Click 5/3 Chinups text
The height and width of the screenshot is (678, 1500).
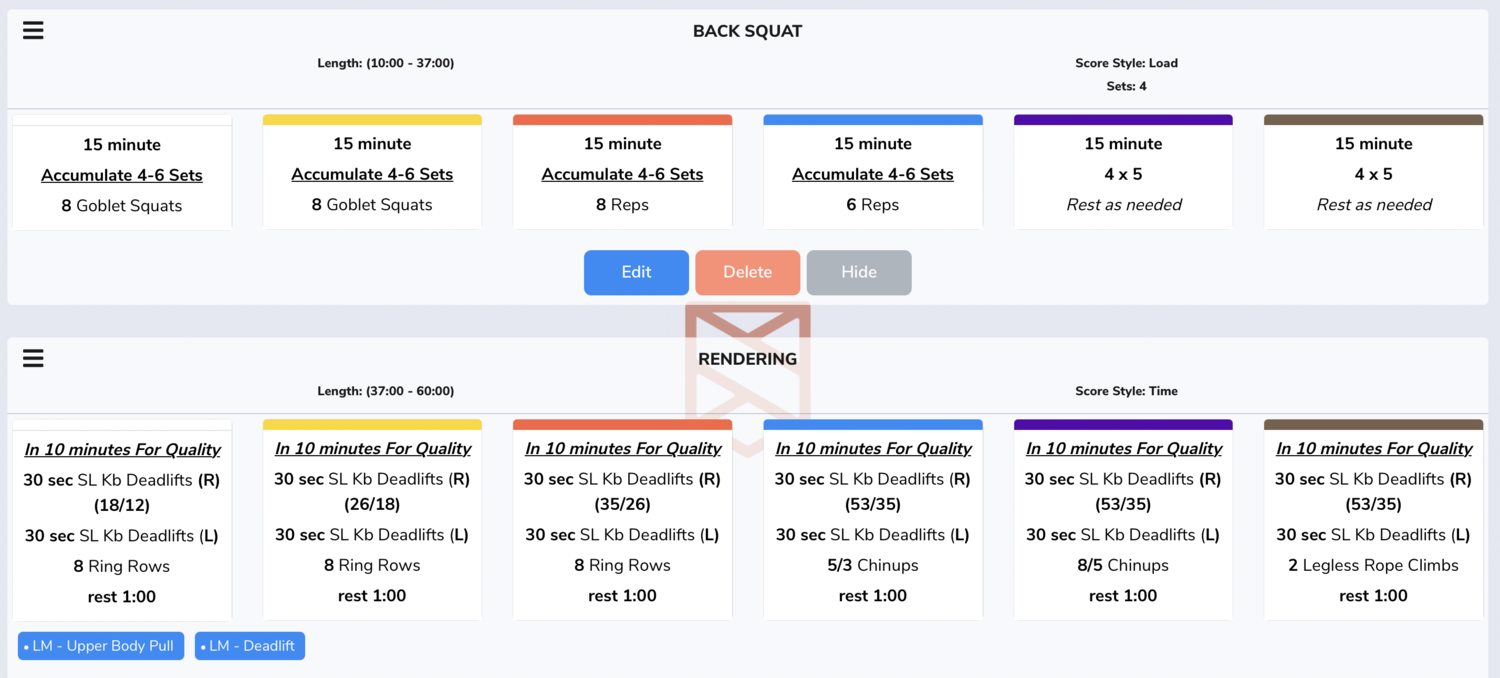point(873,565)
